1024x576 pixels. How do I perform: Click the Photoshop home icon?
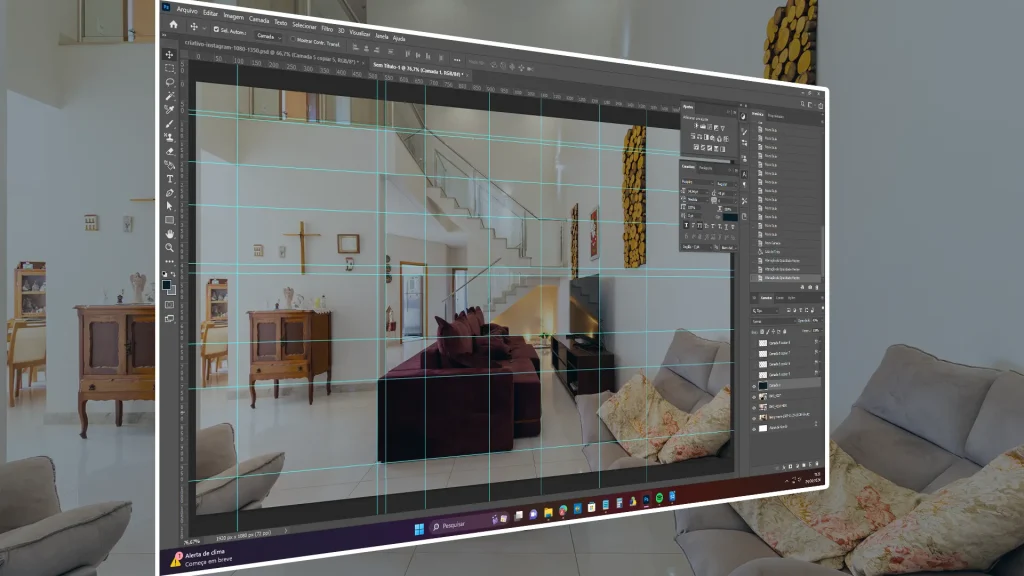point(173,25)
